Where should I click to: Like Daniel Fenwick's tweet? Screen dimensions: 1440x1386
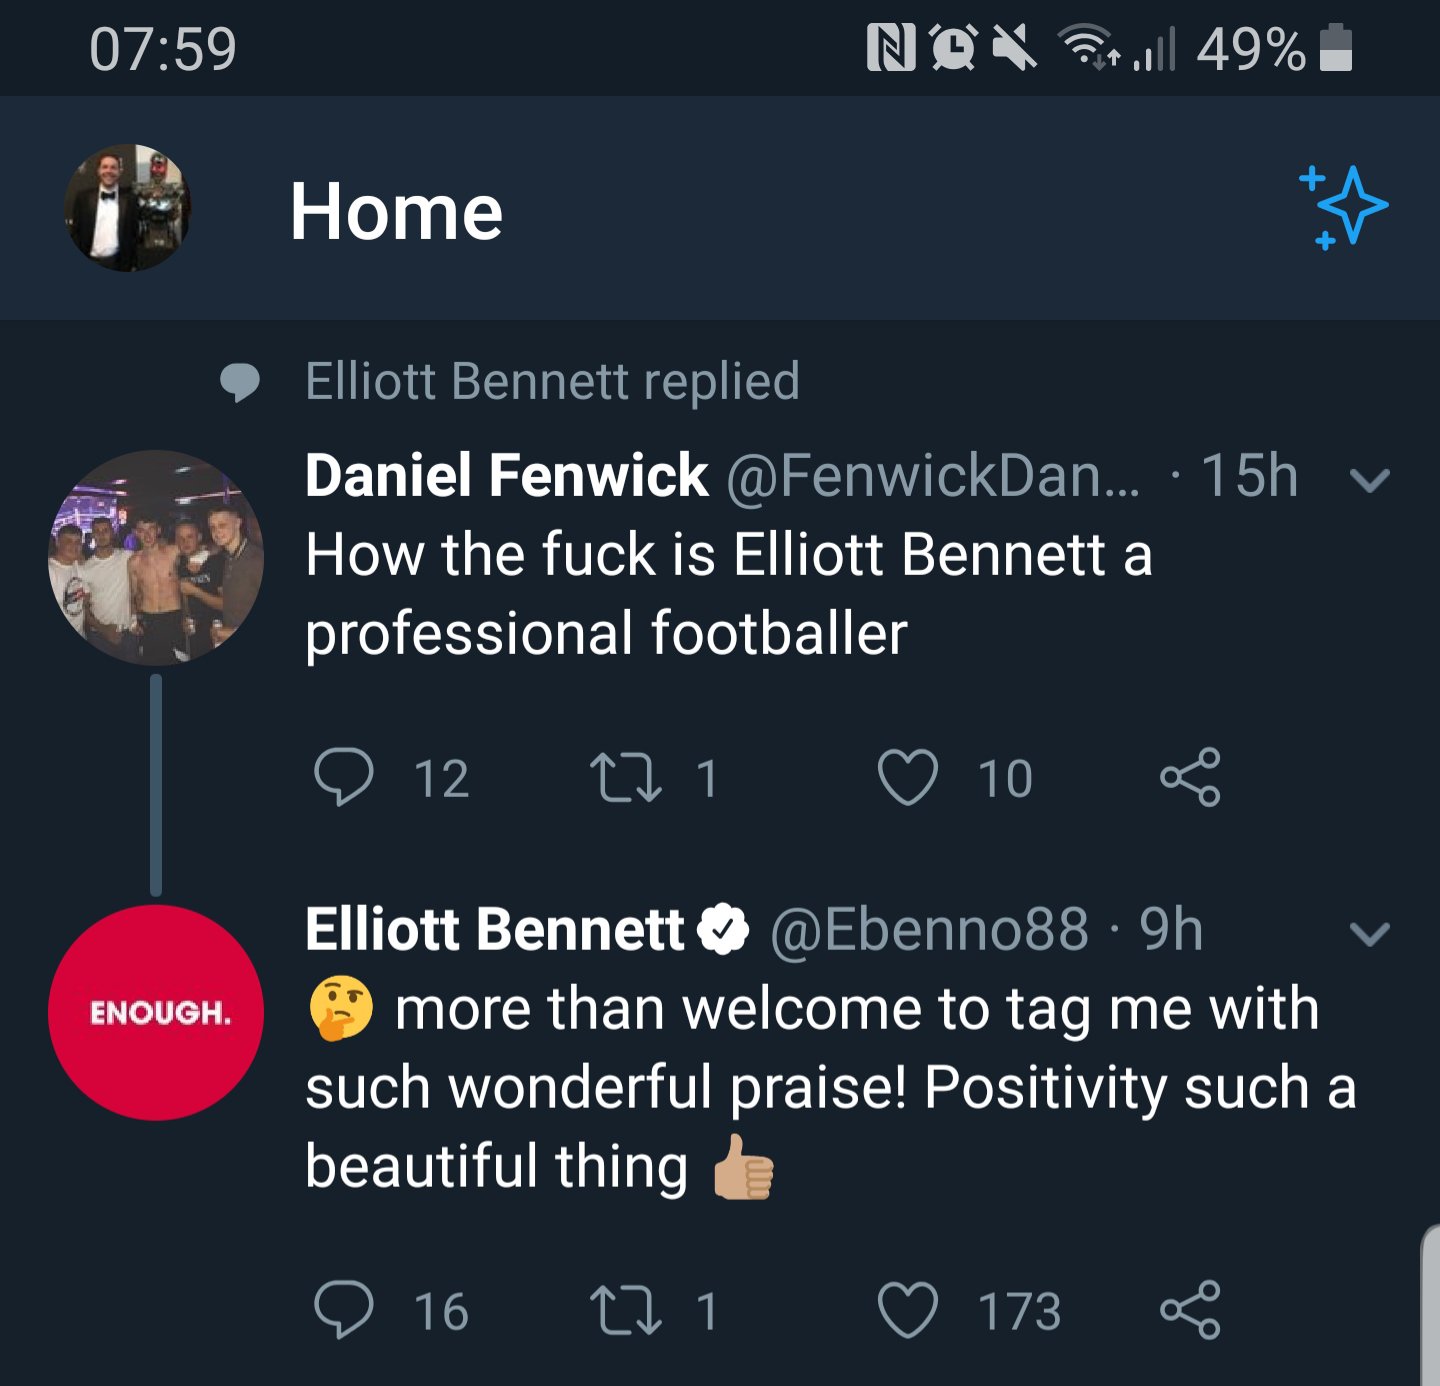coord(907,777)
